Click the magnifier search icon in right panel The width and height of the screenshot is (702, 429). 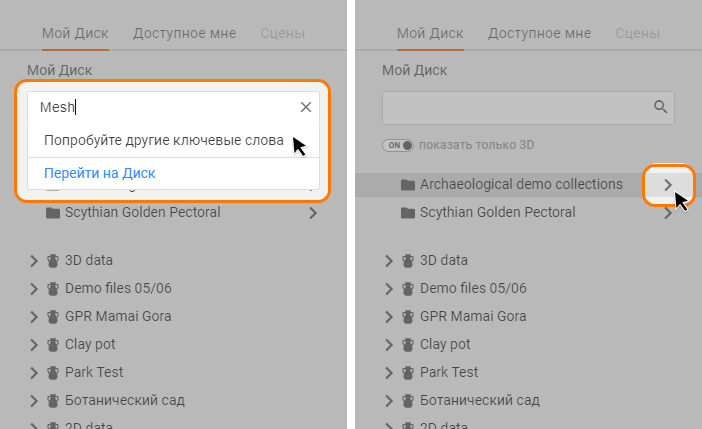point(660,107)
